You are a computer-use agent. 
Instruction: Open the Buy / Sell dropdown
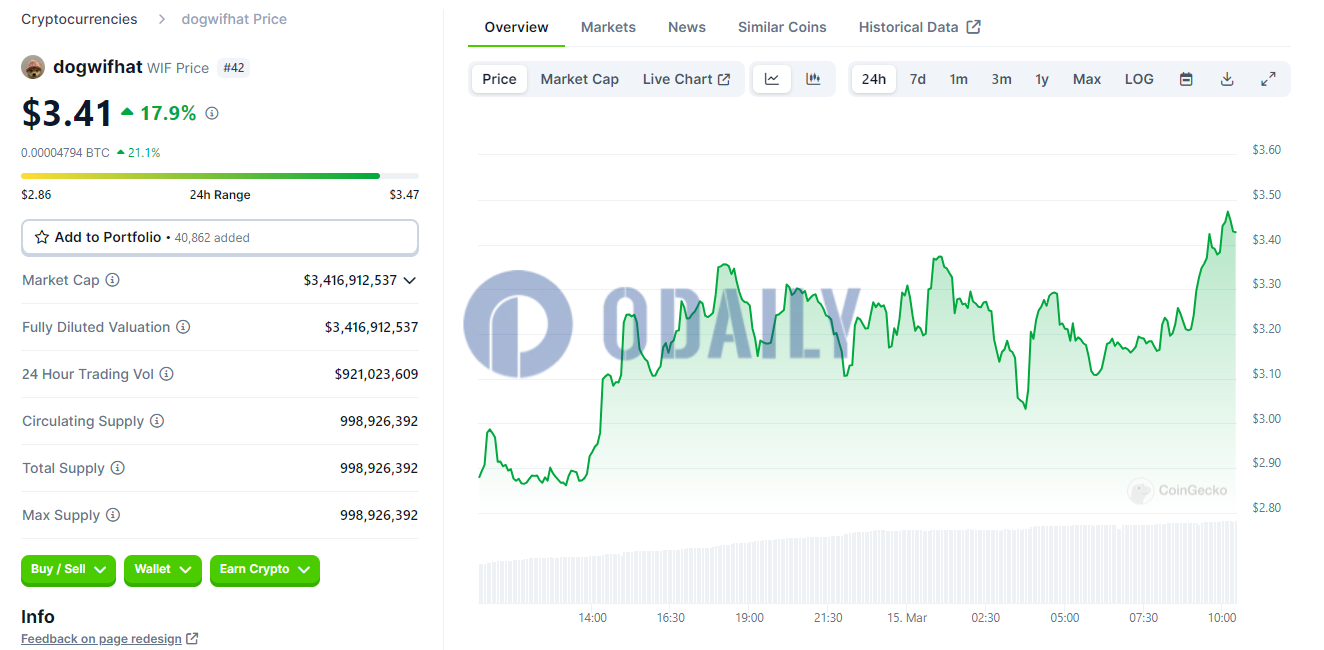(x=68, y=570)
